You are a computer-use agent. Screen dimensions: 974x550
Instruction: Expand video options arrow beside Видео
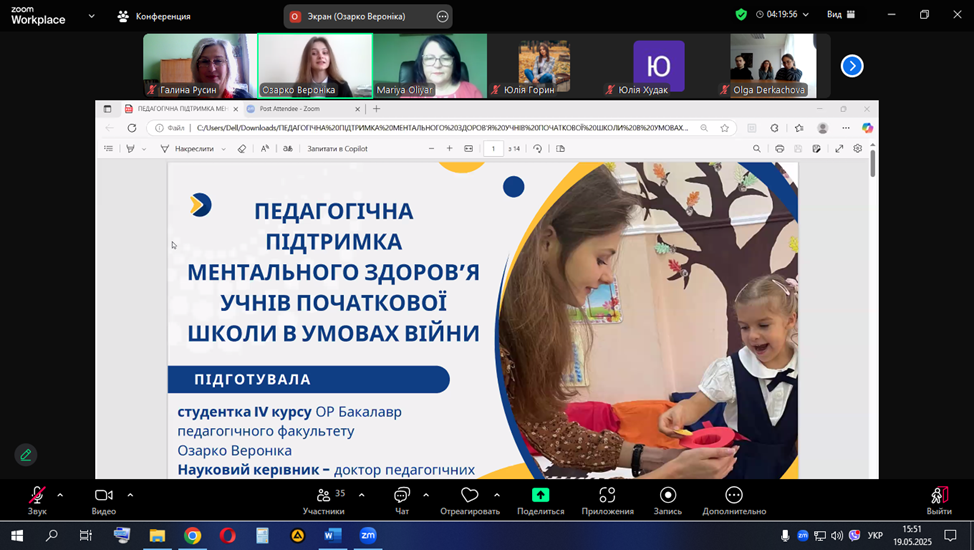tap(130, 494)
